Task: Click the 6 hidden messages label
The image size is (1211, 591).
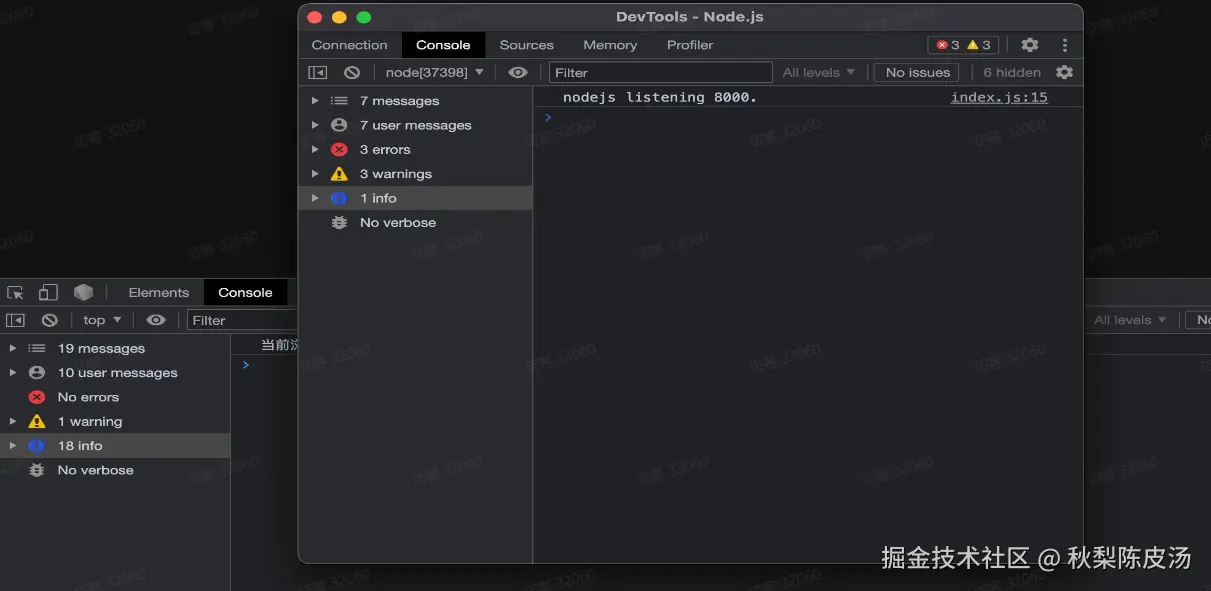Action: pos(1011,72)
